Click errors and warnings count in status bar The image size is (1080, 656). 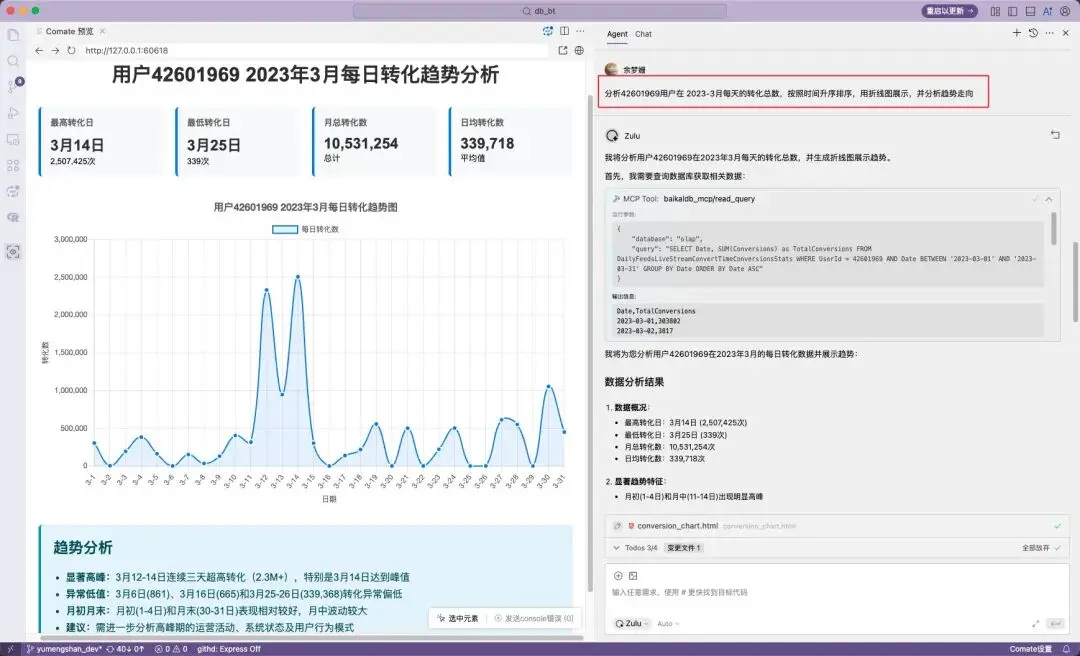tap(172, 649)
